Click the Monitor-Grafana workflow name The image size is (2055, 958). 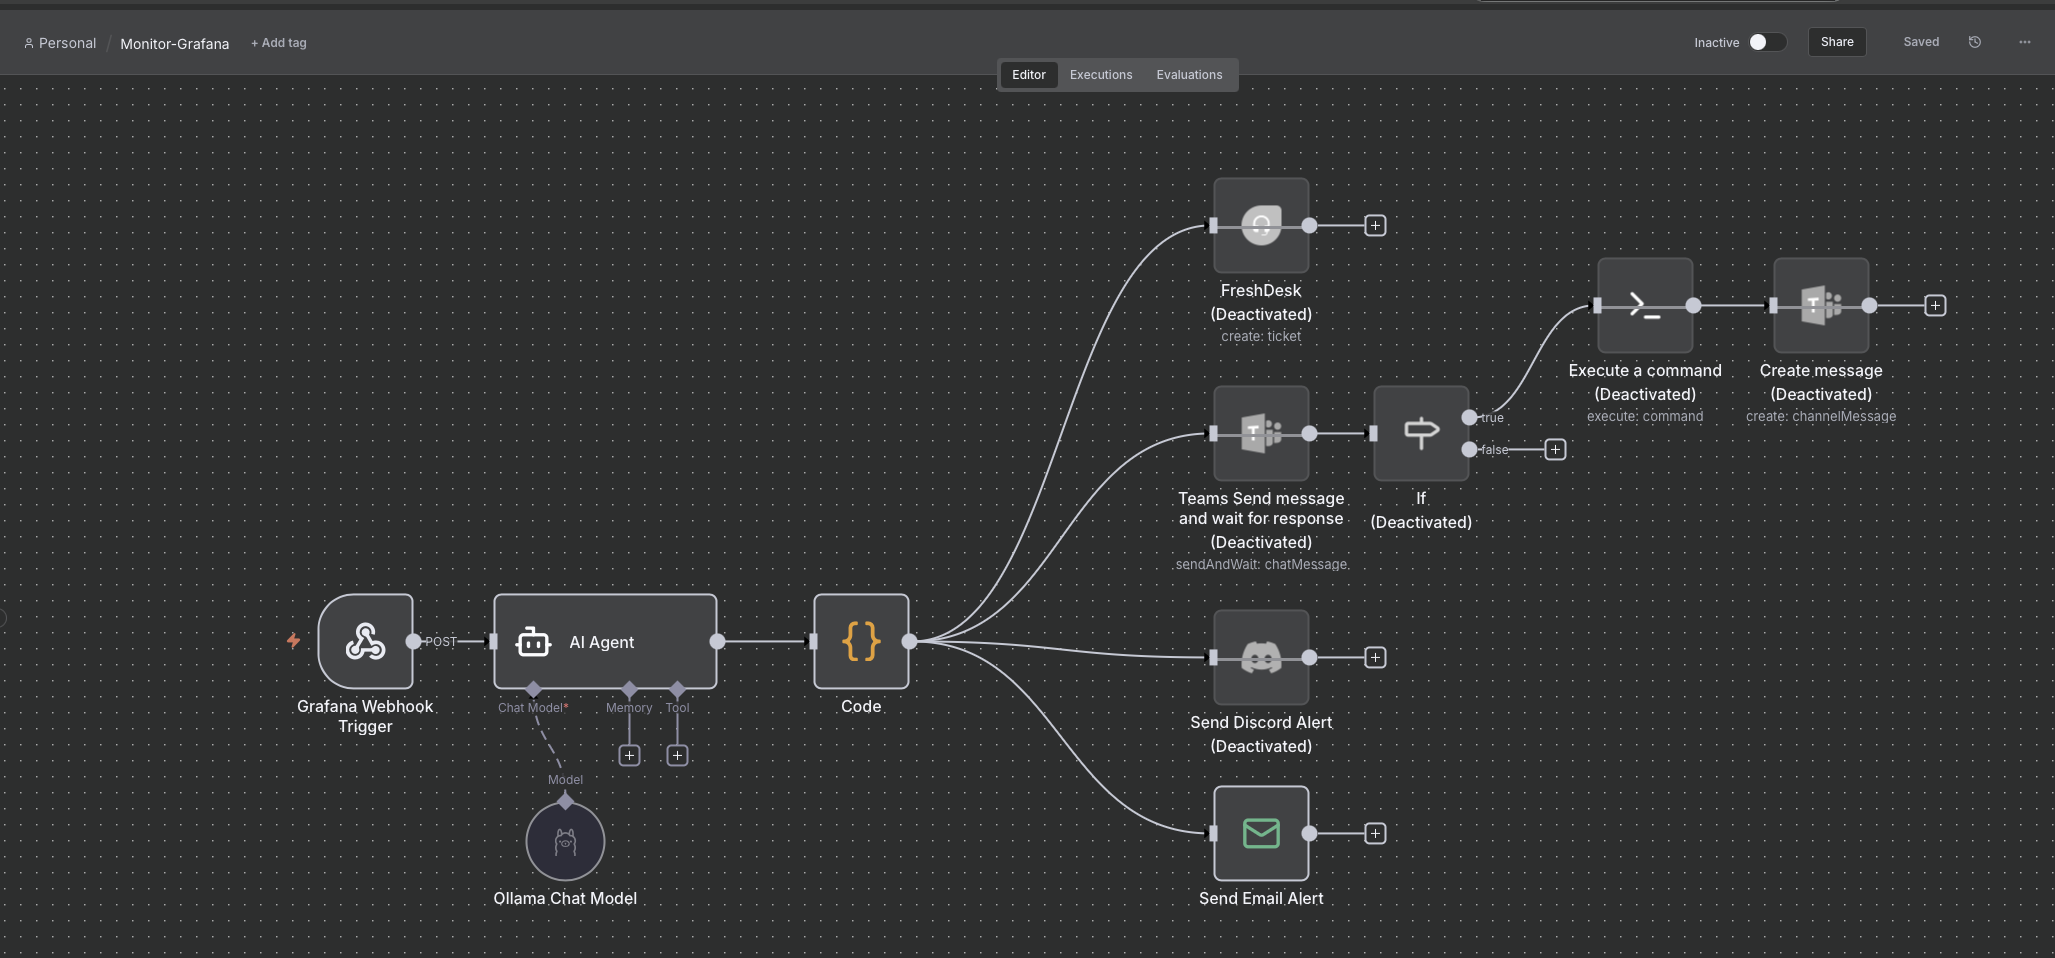(x=175, y=44)
